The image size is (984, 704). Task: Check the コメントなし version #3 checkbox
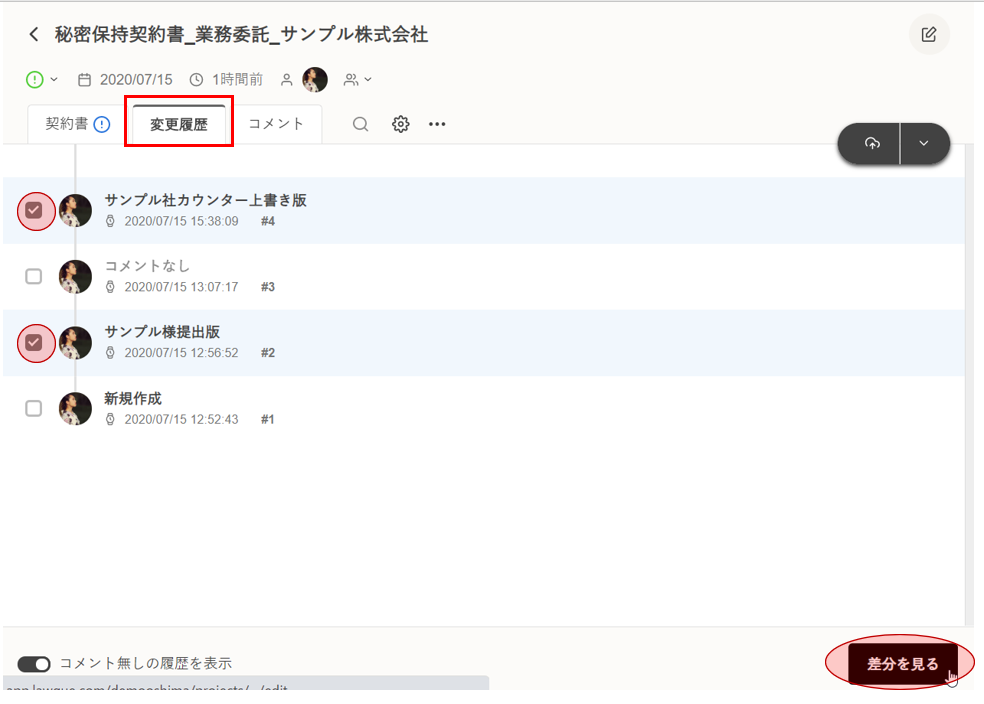(34, 276)
